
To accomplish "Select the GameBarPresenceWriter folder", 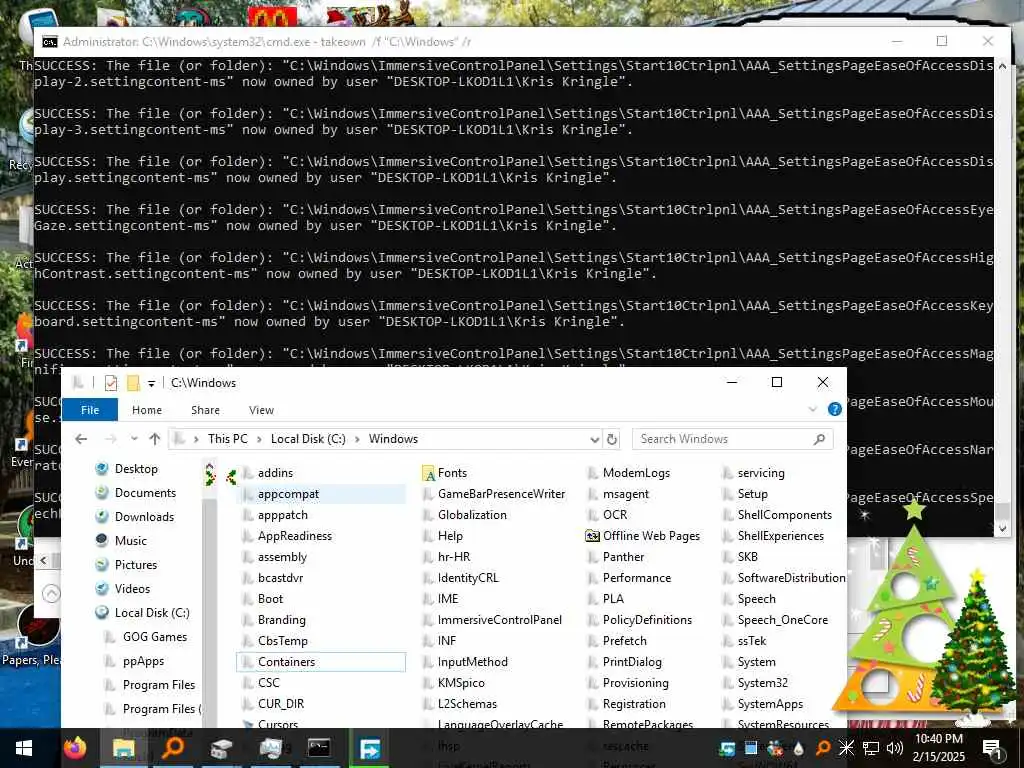I will click(x=501, y=494).
